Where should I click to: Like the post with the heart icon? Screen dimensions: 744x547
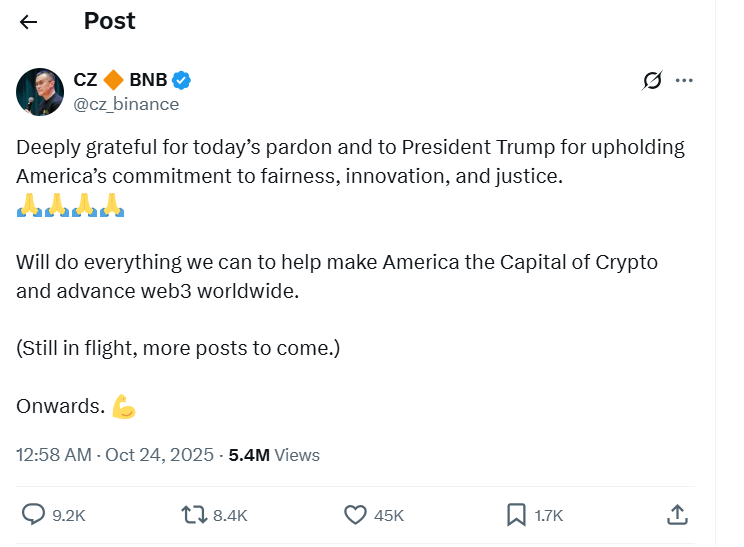click(355, 515)
